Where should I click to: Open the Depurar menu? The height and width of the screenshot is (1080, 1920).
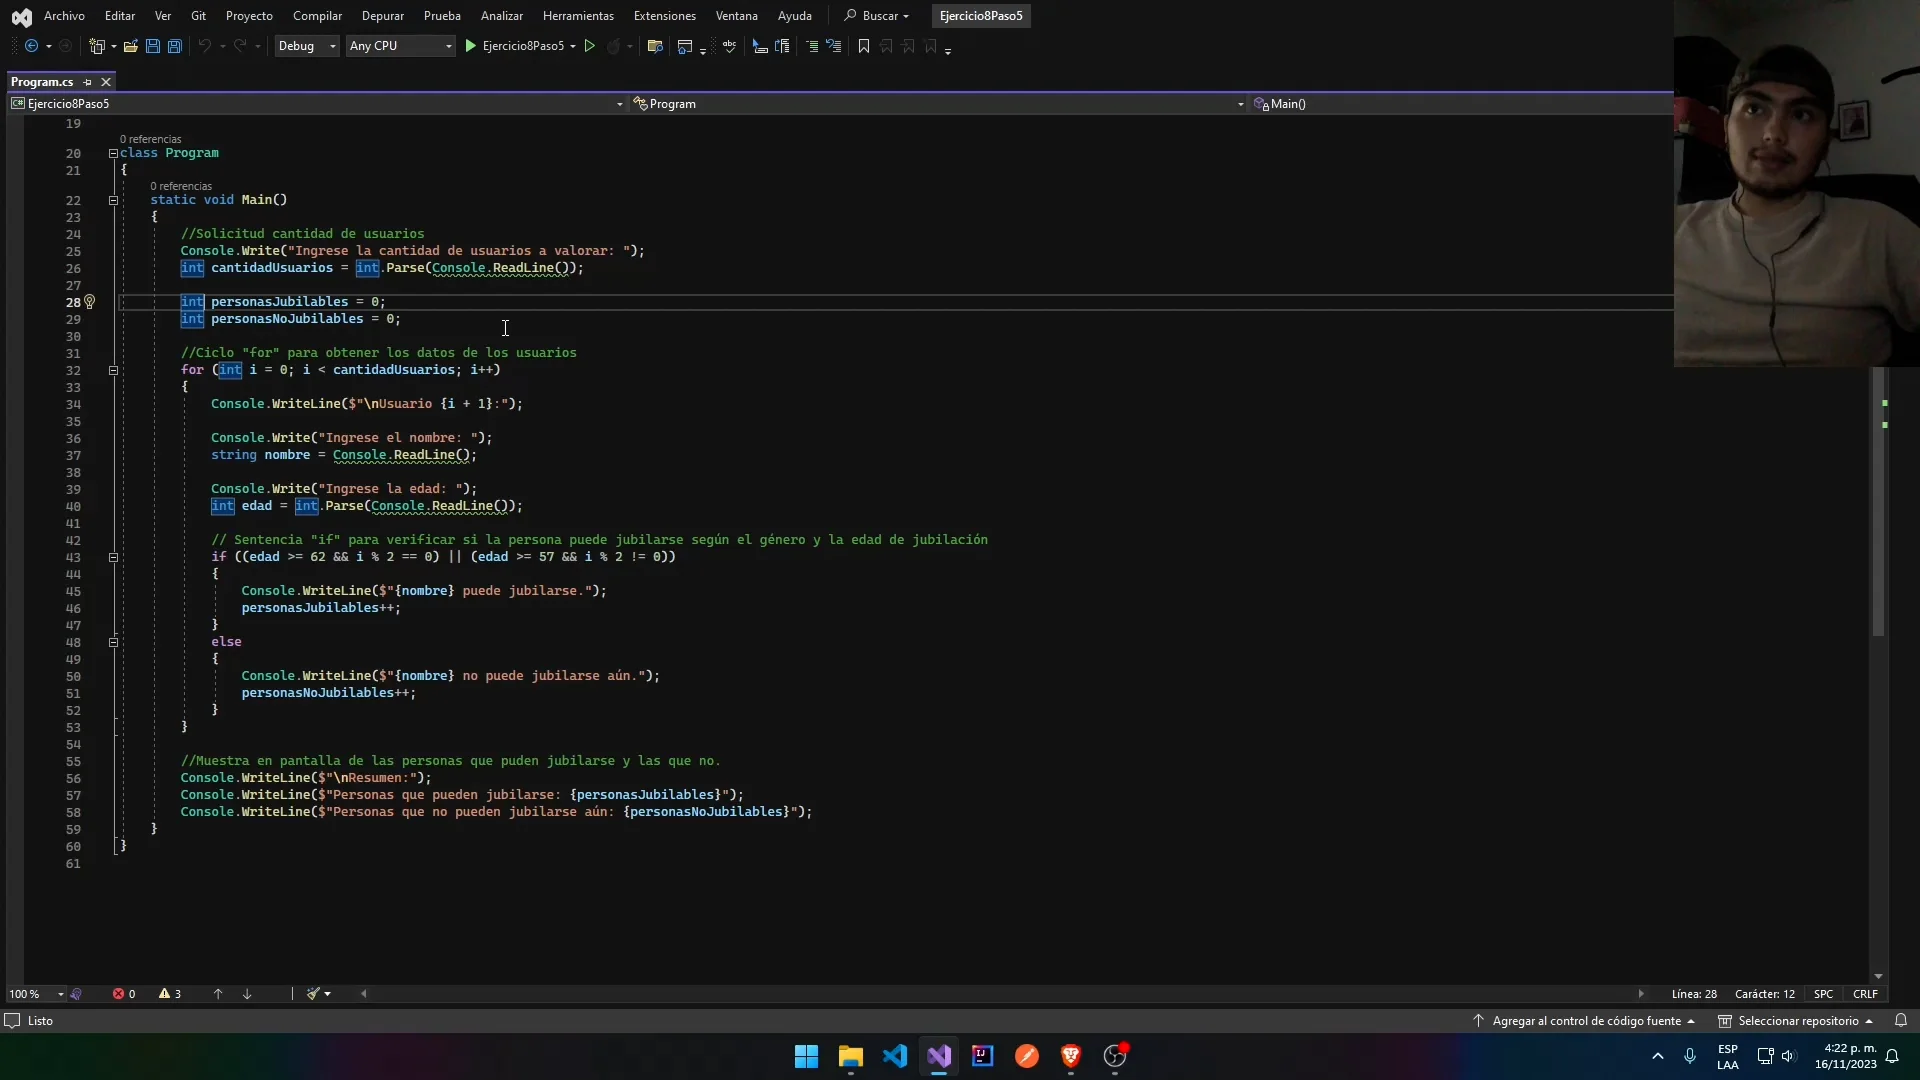click(x=382, y=16)
